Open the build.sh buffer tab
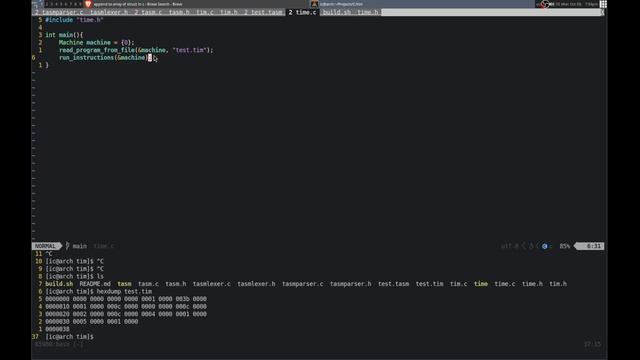The image size is (640, 360). 337,12
